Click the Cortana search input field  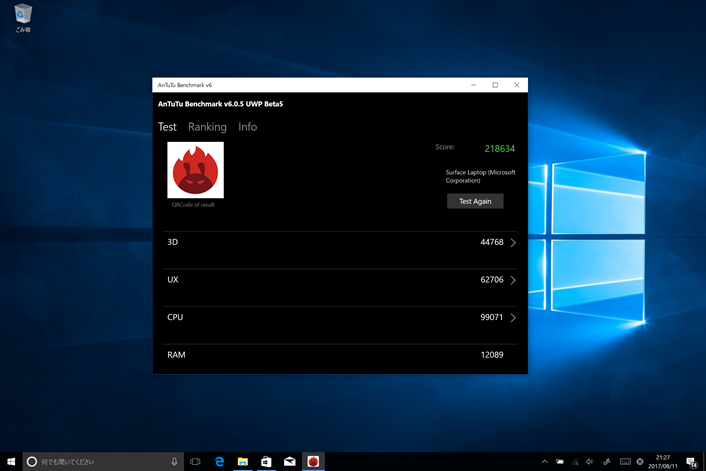click(103, 462)
